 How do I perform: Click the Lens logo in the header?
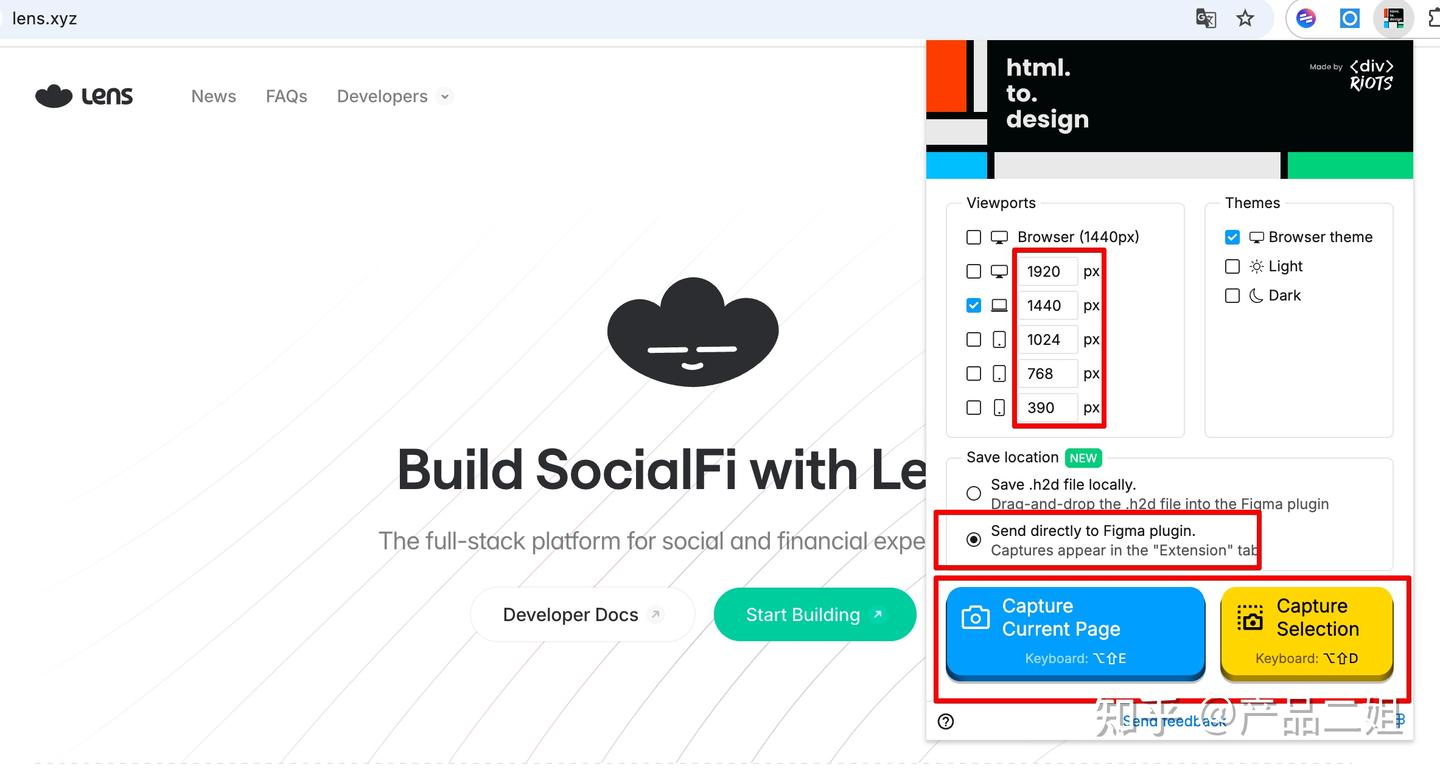(84, 96)
